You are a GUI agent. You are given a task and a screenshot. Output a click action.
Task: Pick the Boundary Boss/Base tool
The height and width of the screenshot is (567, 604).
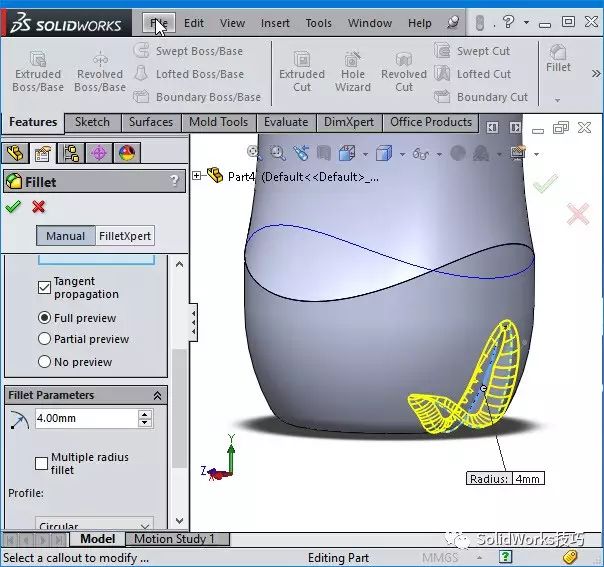point(197,97)
